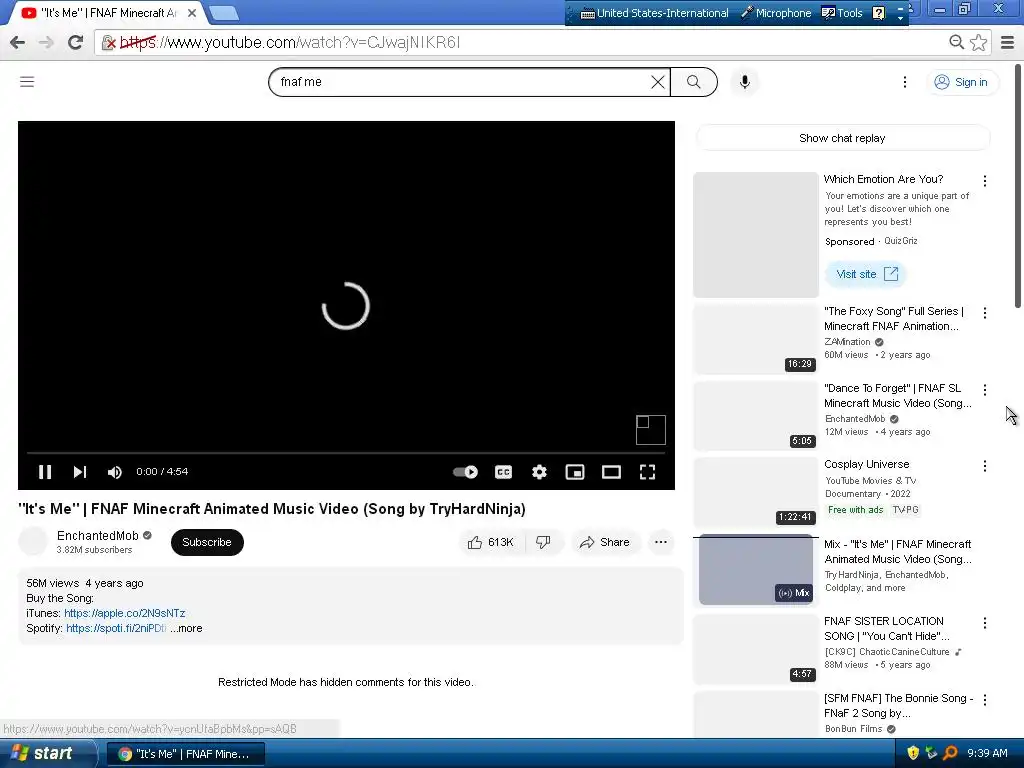Image resolution: width=1024 pixels, height=768 pixels.
Task: Toggle autoplay switch
Action: (x=466, y=472)
